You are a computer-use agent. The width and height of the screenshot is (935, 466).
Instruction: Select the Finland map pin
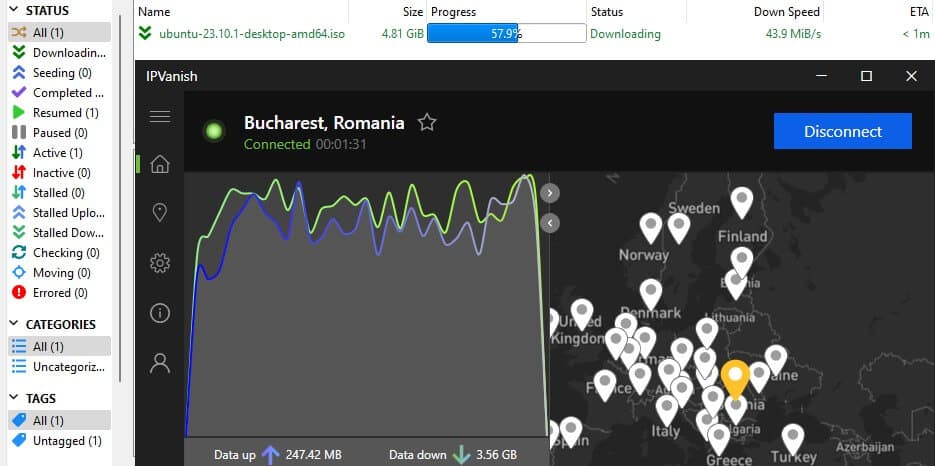coord(742,201)
